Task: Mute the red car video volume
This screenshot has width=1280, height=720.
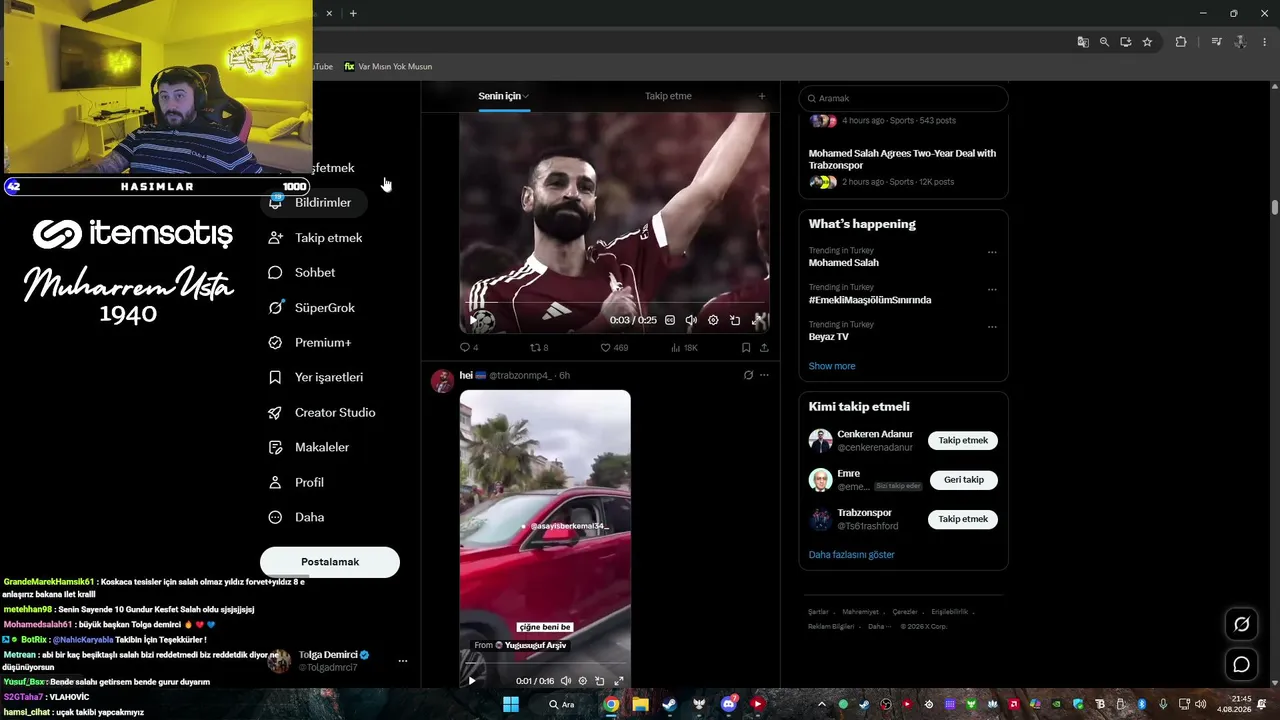Action: 566,681
